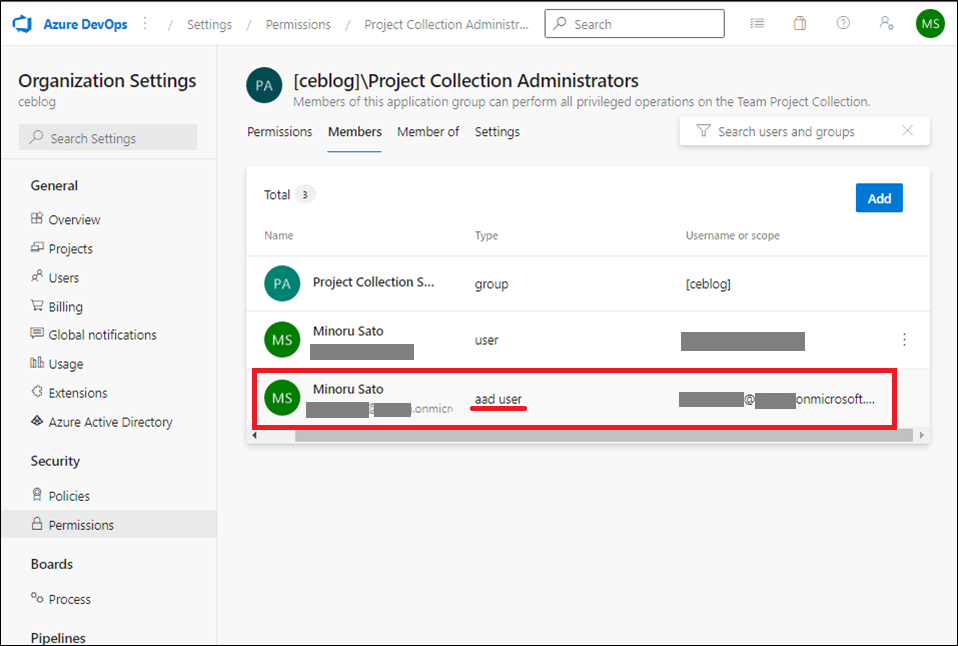Open the Project Collection S… group row
This screenshot has width=958, height=646.
click(588, 284)
